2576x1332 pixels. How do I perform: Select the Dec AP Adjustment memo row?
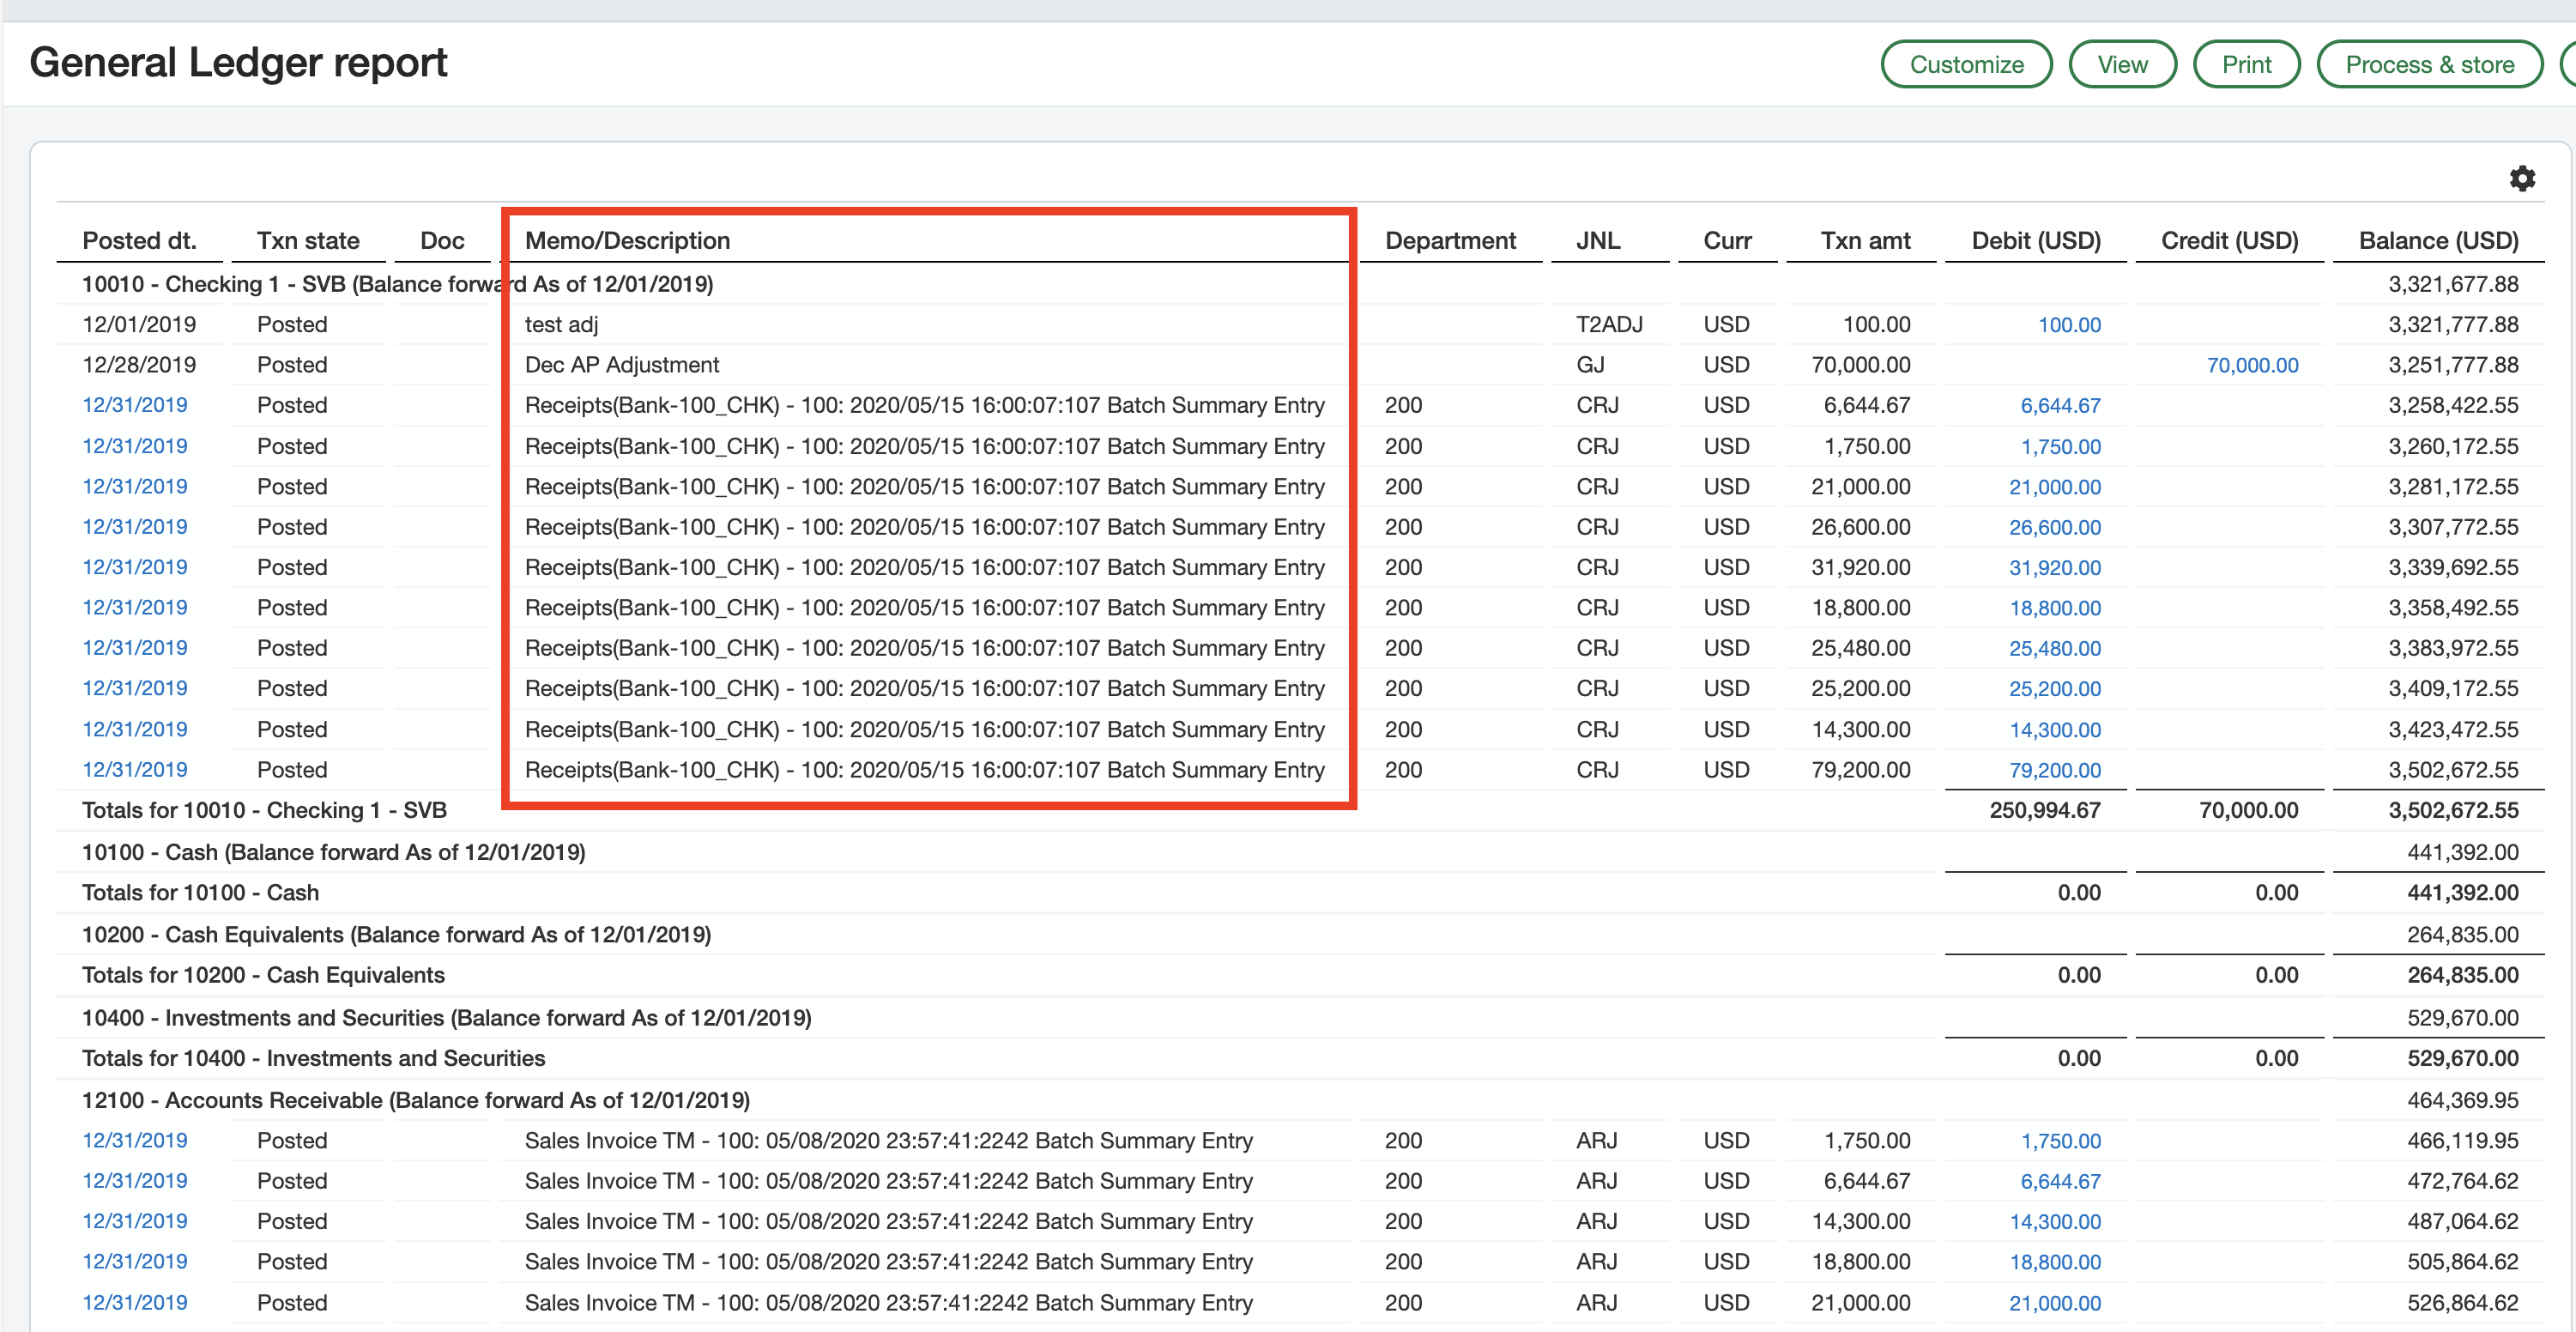pyautogui.click(x=621, y=365)
